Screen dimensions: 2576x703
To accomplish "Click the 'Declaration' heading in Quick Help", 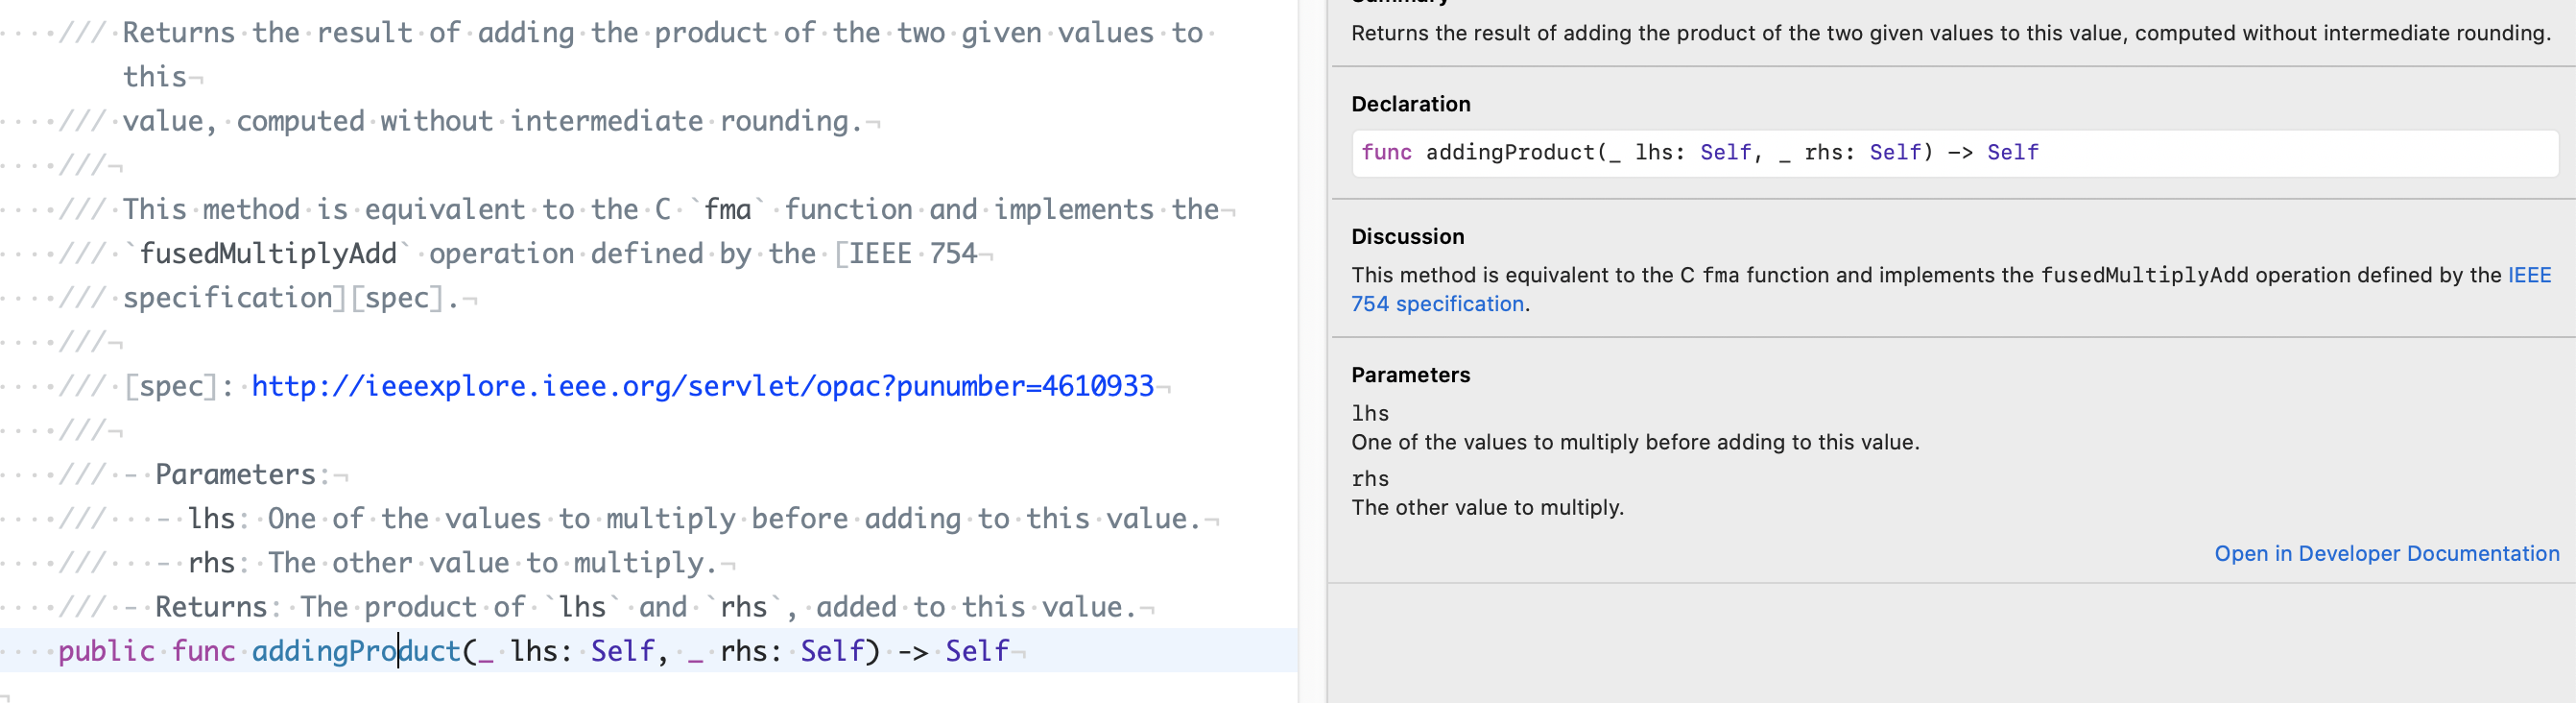I will point(1410,104).
